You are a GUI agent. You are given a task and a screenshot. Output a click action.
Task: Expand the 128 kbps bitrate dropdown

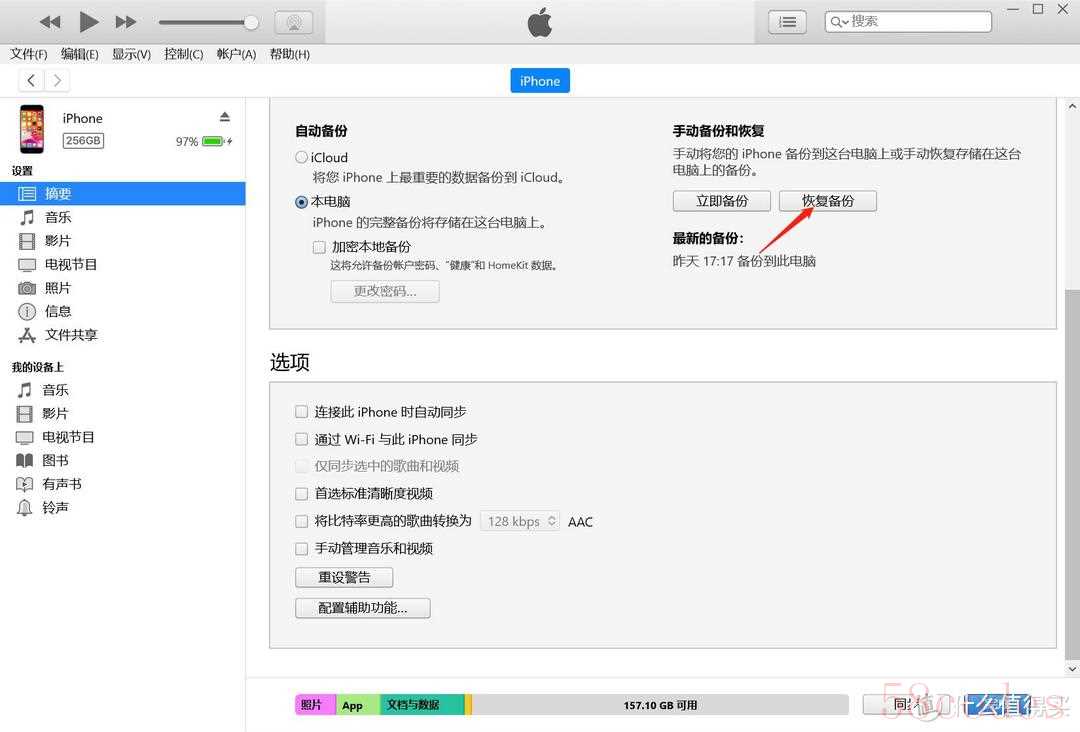click(520, 521)
